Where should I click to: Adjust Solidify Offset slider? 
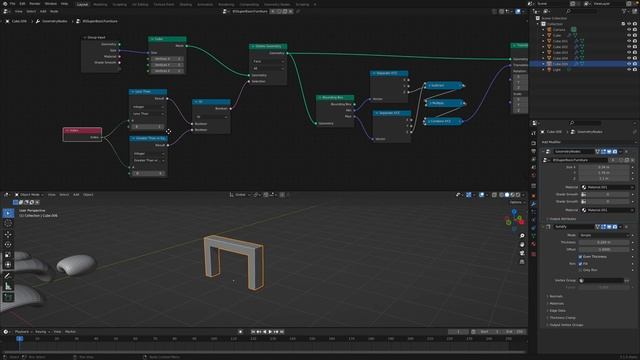click(604, 249)
